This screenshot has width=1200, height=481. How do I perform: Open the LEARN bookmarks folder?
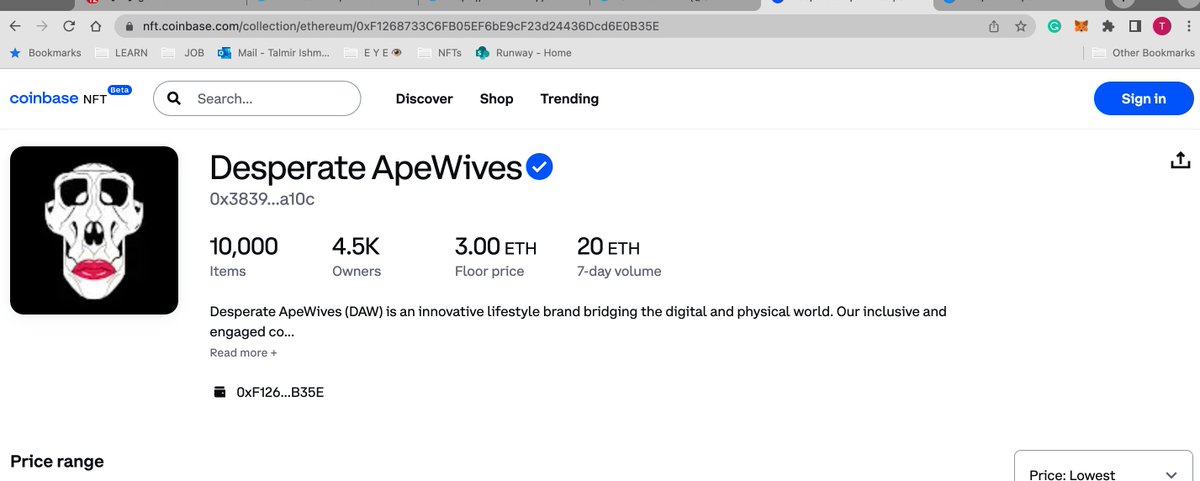pos(121,52)
